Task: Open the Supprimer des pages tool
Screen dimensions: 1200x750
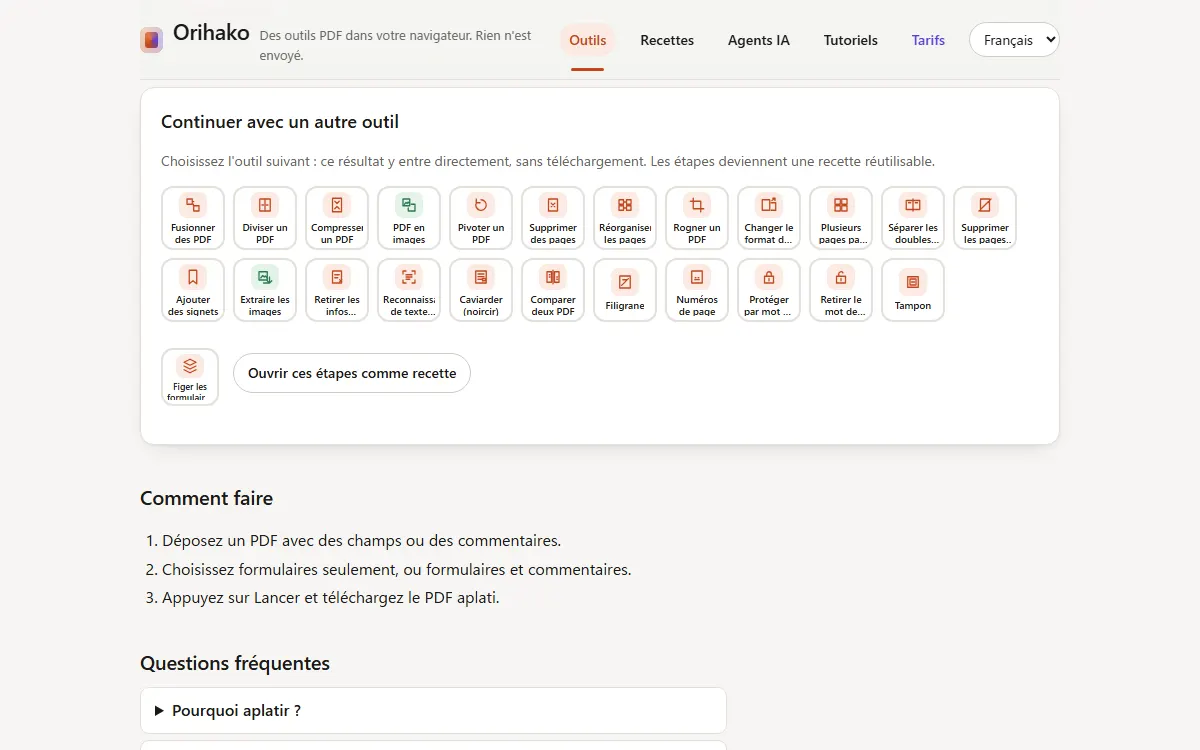Action: click(553, 218)
